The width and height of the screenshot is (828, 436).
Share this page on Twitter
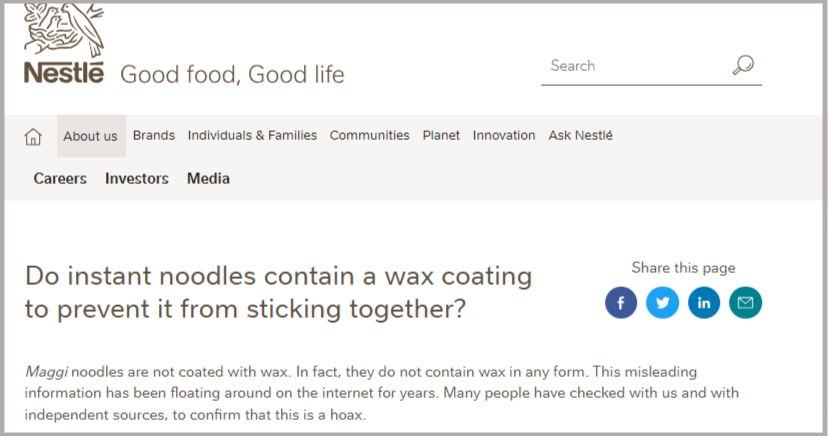tap(662, 302)
